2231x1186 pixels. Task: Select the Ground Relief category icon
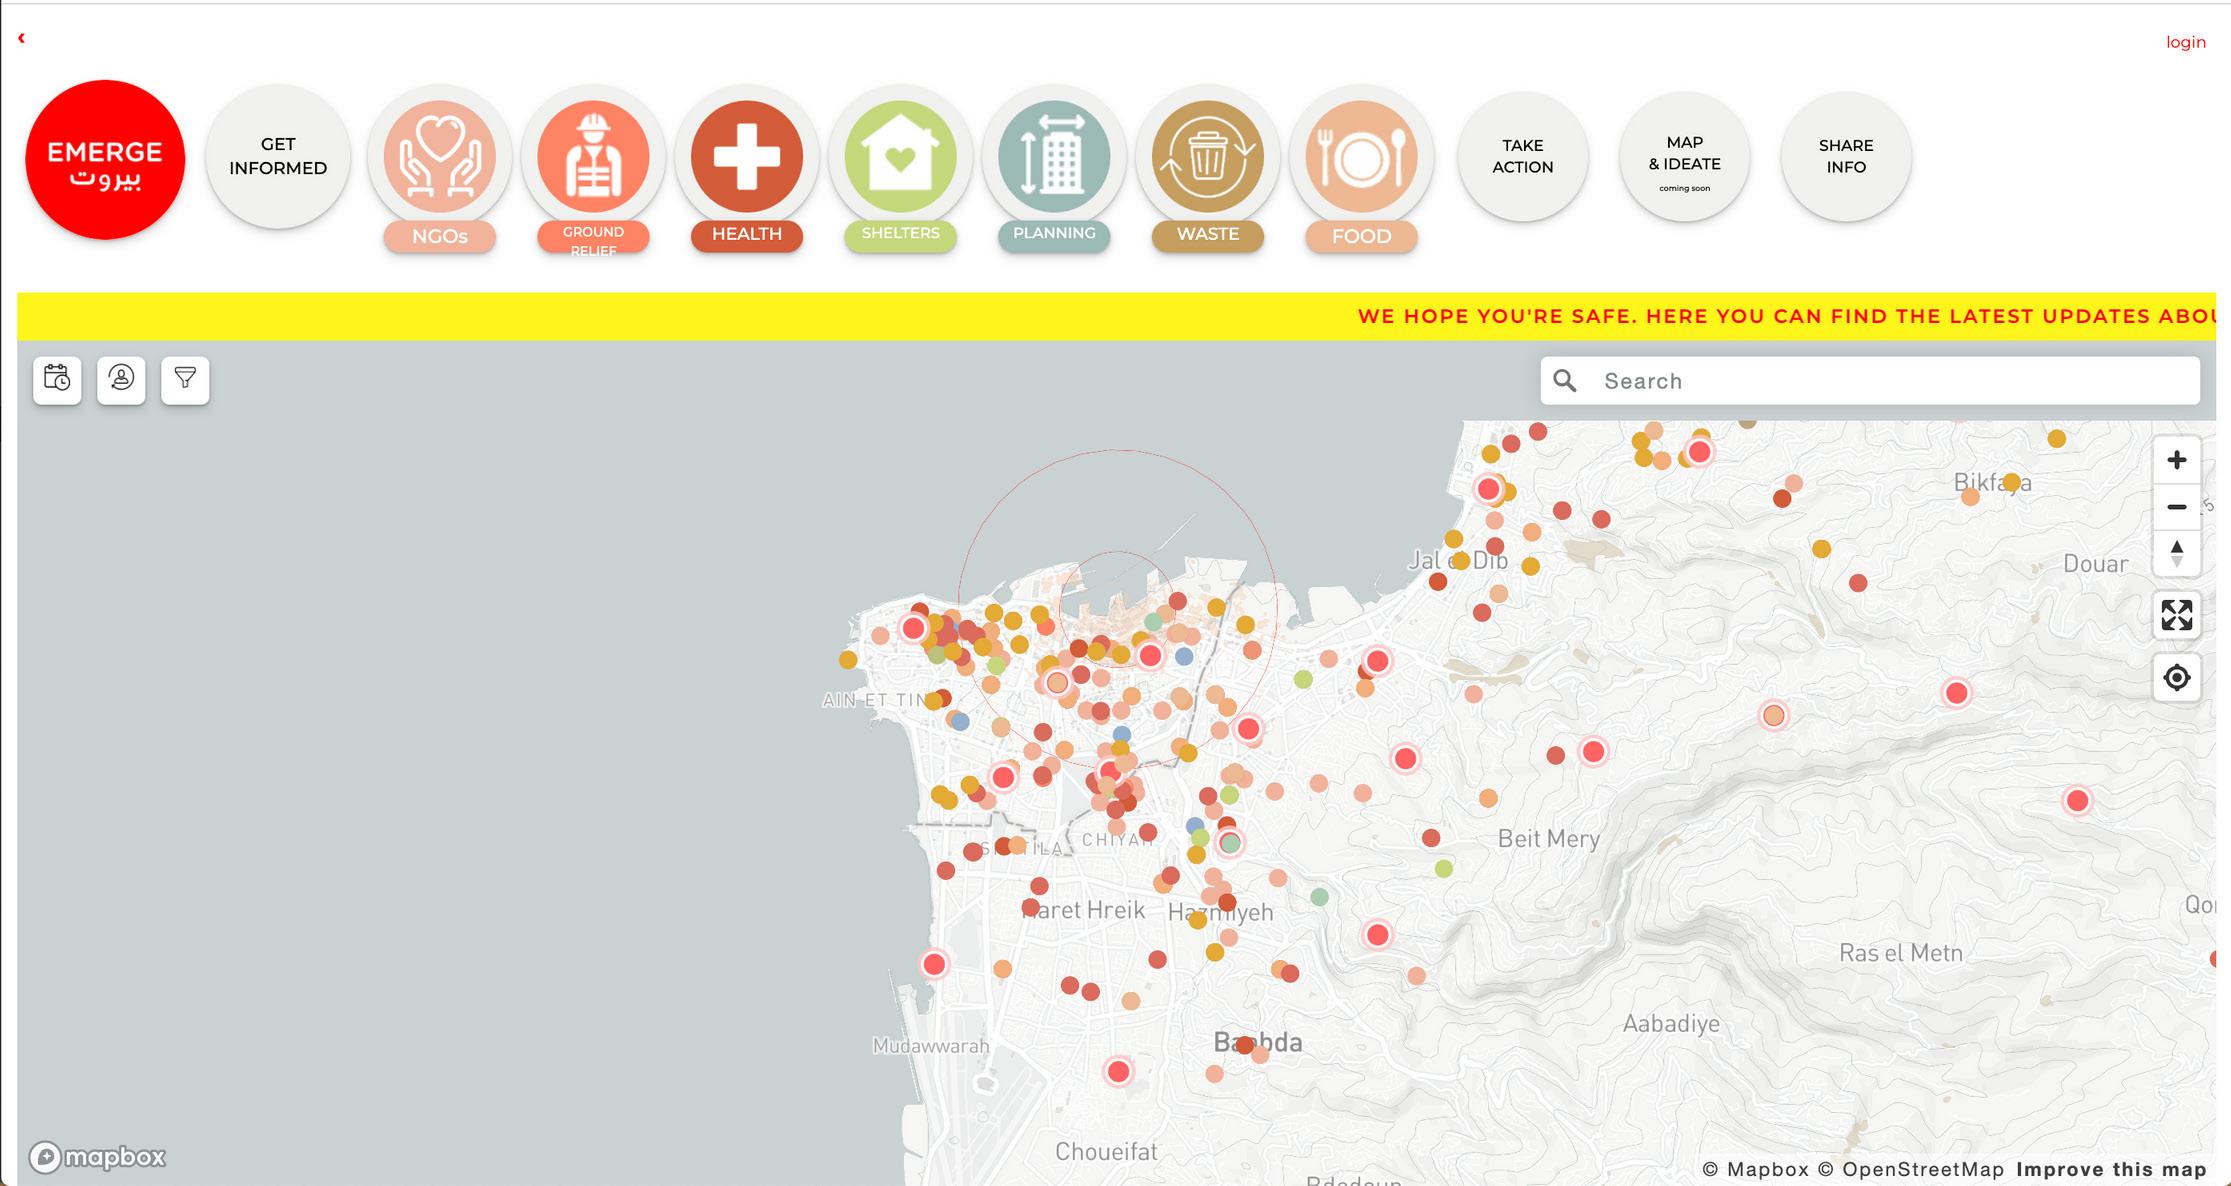pyautogui.click(x=593, y=157)
